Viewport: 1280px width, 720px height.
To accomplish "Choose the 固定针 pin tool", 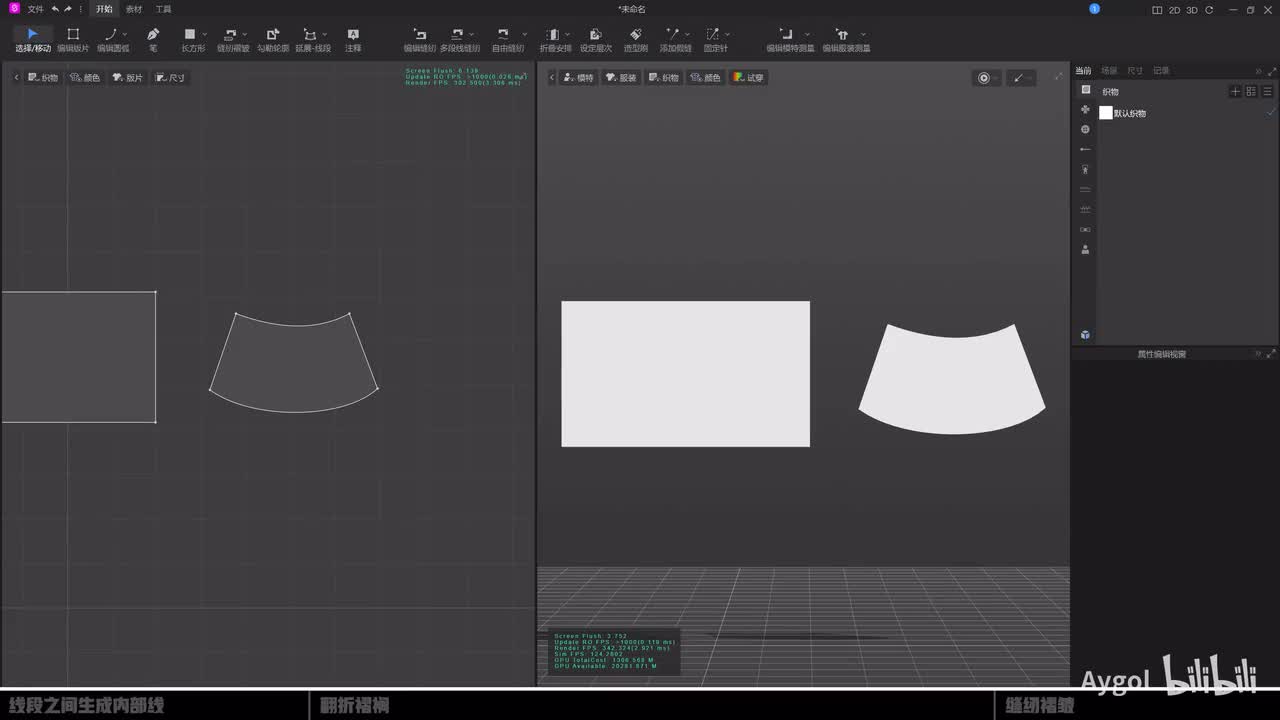I will point(714,40).
